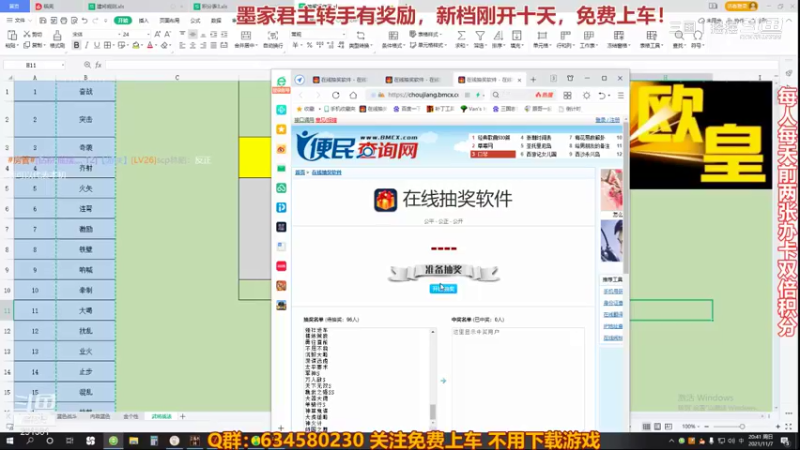800x450 pixels.
Task: Select cell B11 in spreadsheet
Action: 86,310
